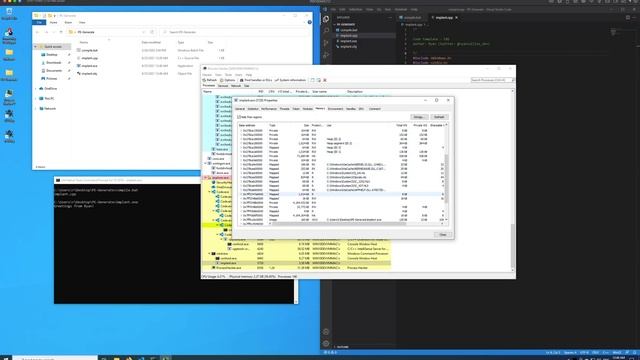Viewport: 640px width, 360px height.
Task: Click the Windows Start button
Action: (6, 358)
